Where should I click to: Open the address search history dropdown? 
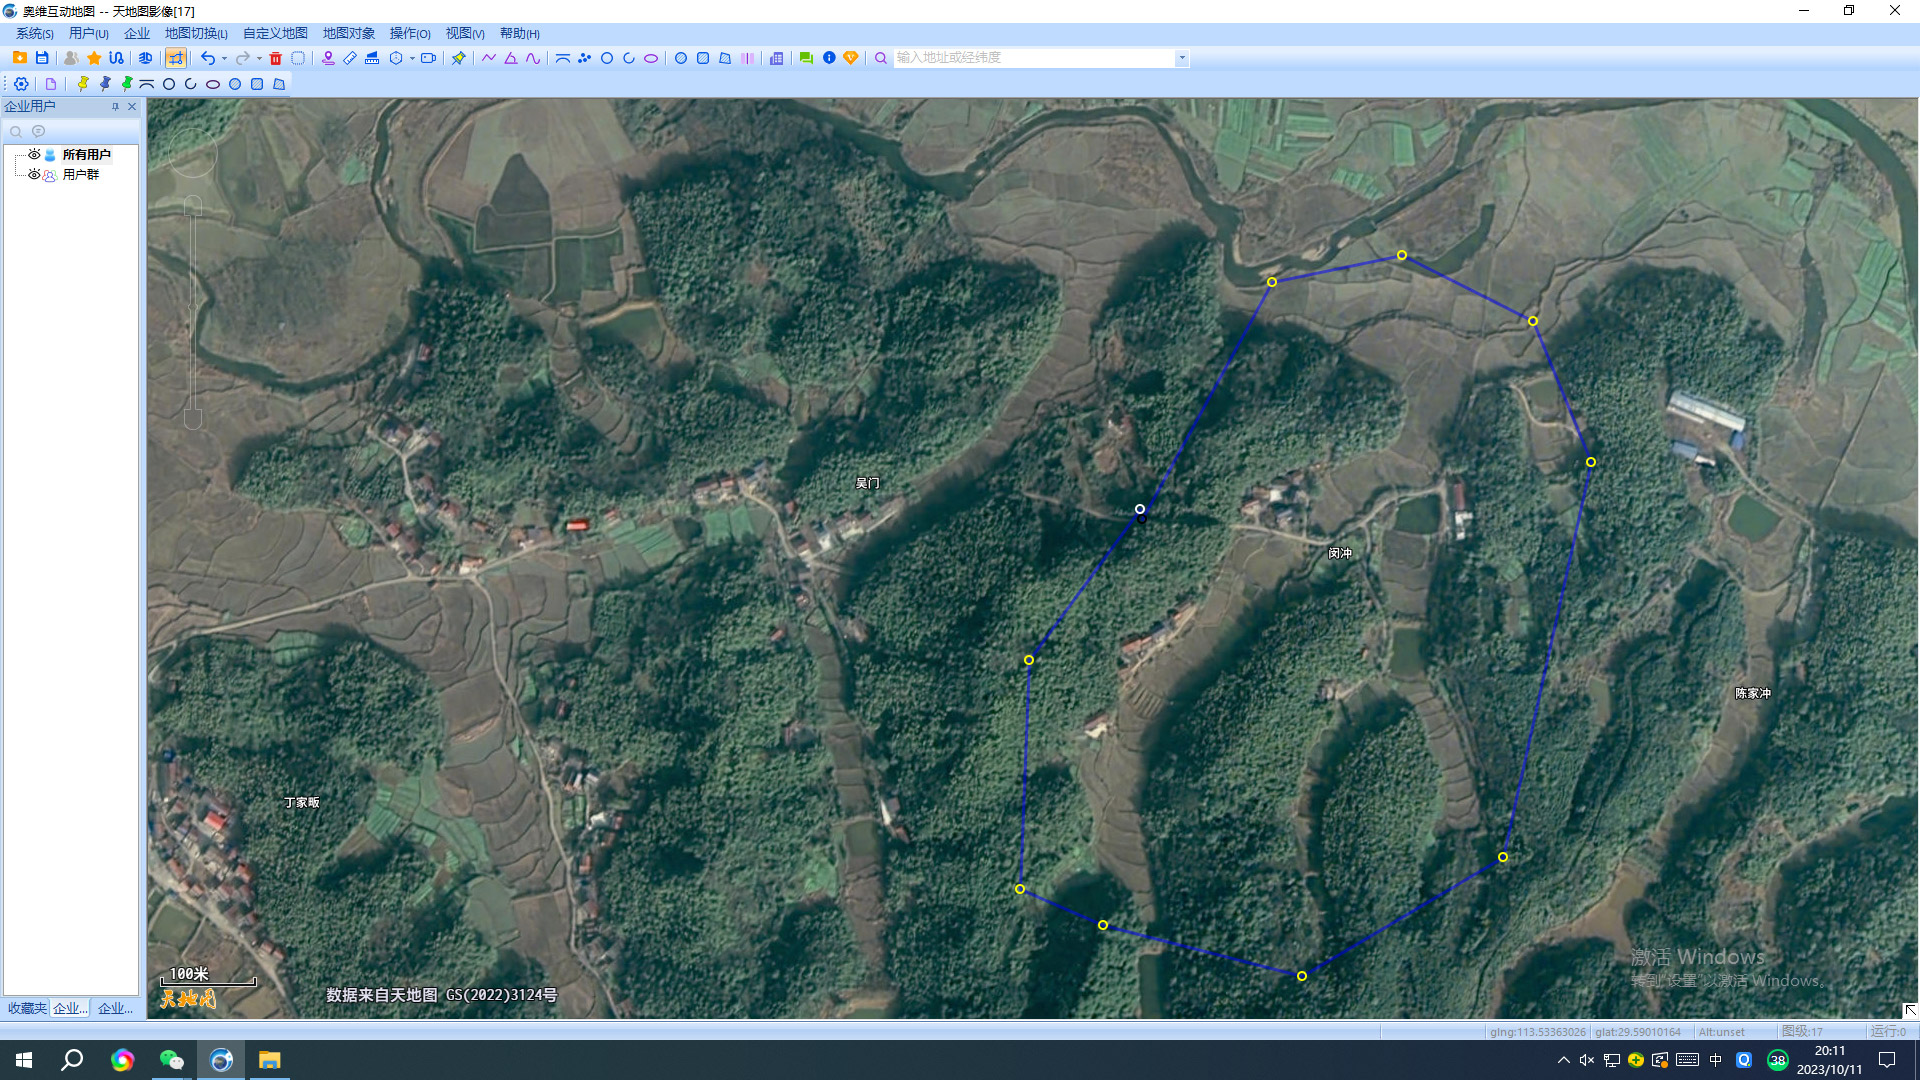pyautogui.click(x=1182, y=58)
